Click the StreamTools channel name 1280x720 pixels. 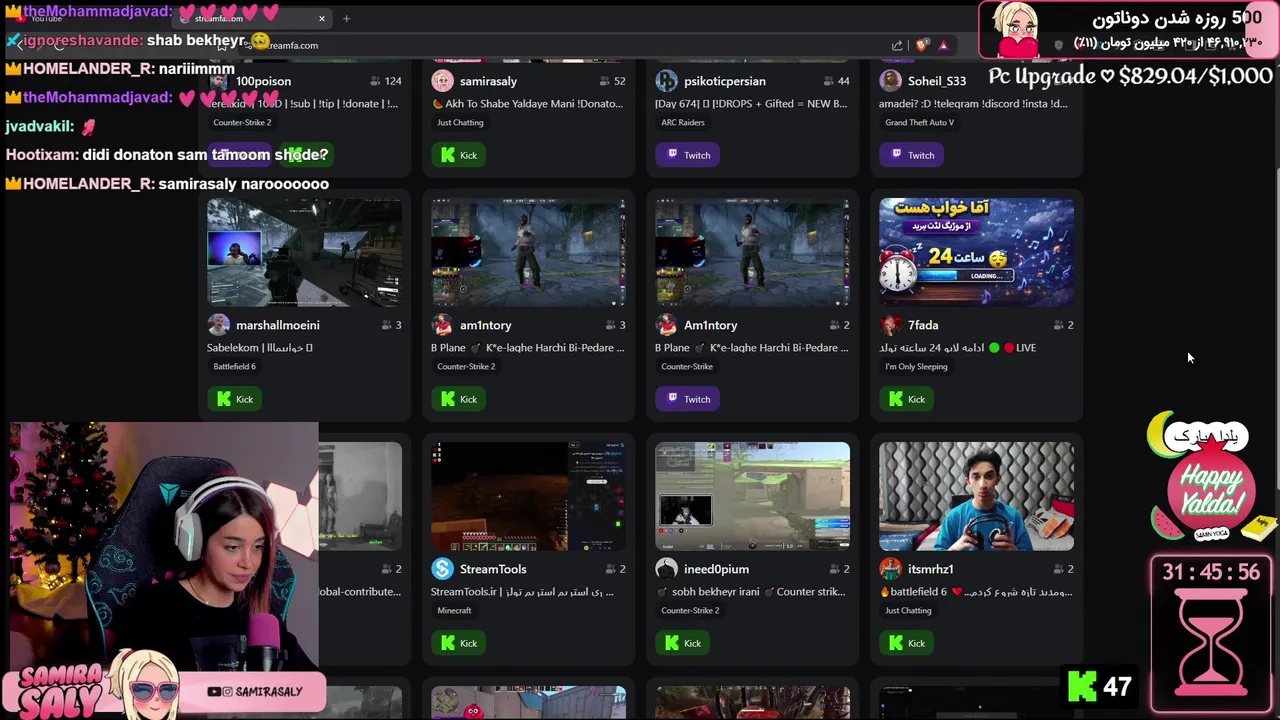[493, 569]
